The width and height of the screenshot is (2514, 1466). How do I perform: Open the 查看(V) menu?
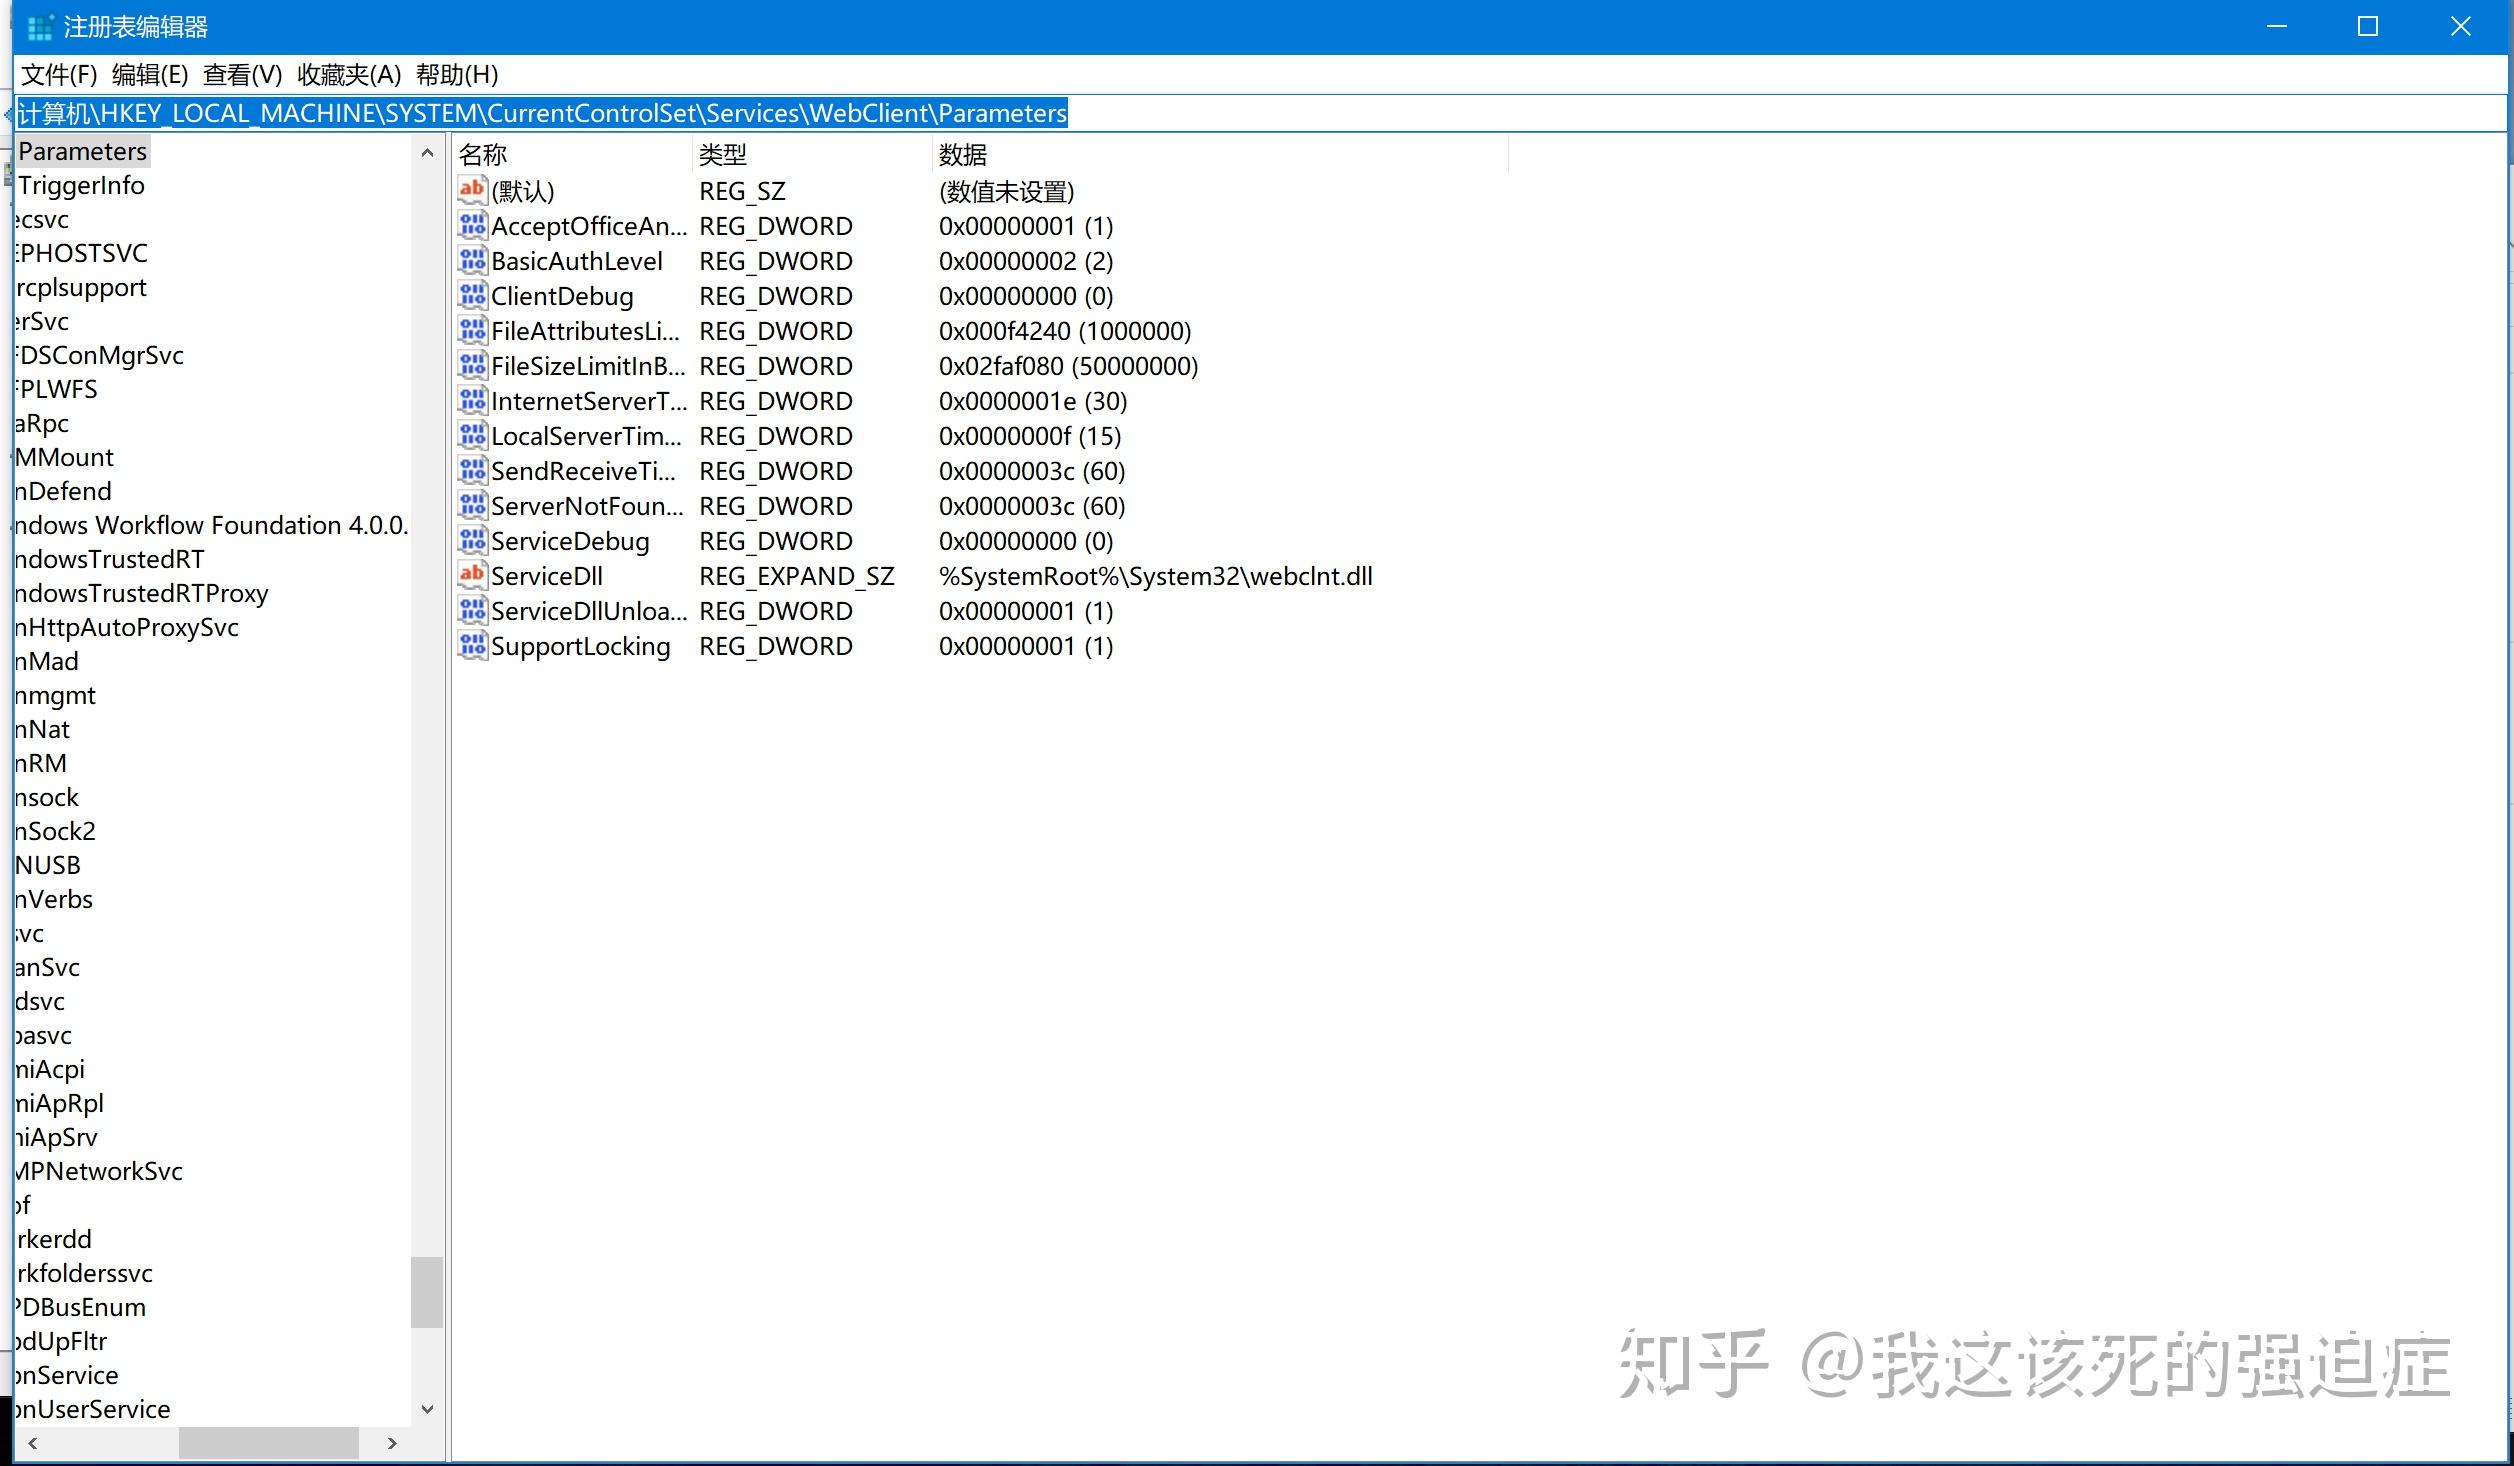click(x=243, y=75)
